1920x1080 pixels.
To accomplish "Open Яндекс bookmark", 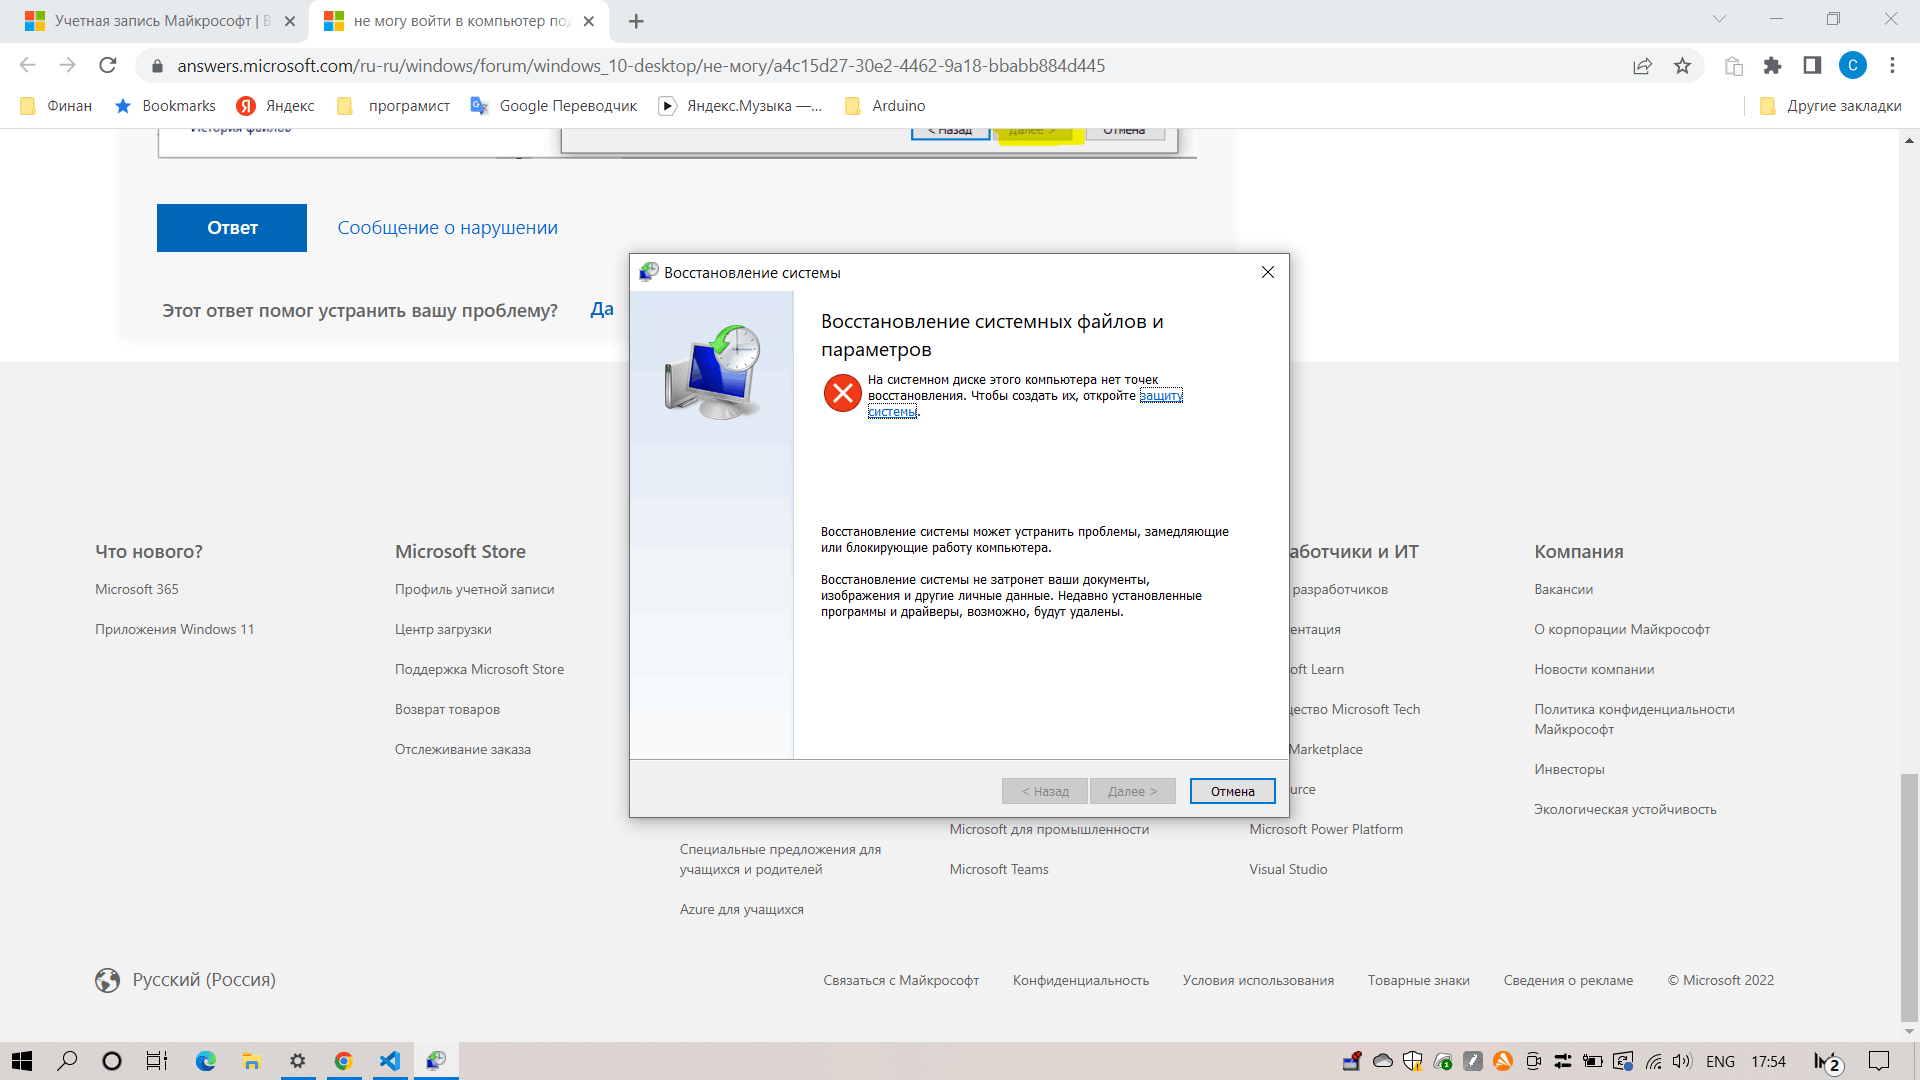I will tap(275, 106).
